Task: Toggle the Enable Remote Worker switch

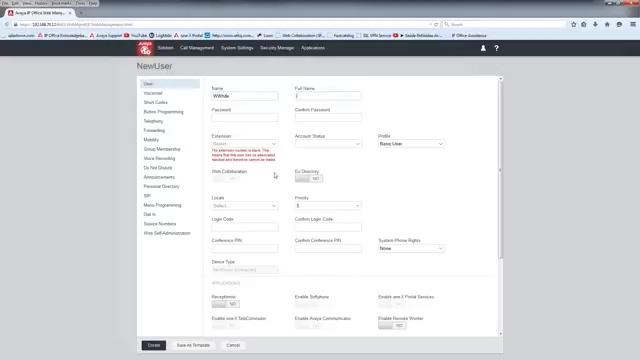Action: tap(392, 325)
